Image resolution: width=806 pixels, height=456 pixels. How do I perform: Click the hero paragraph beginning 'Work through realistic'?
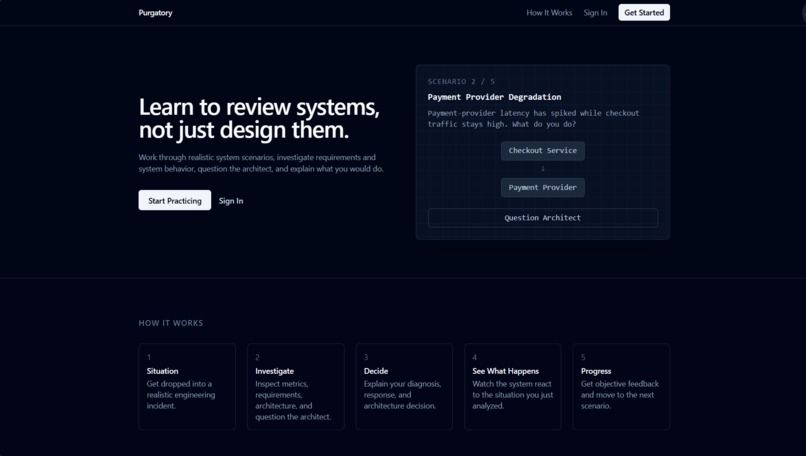[261, 163]
